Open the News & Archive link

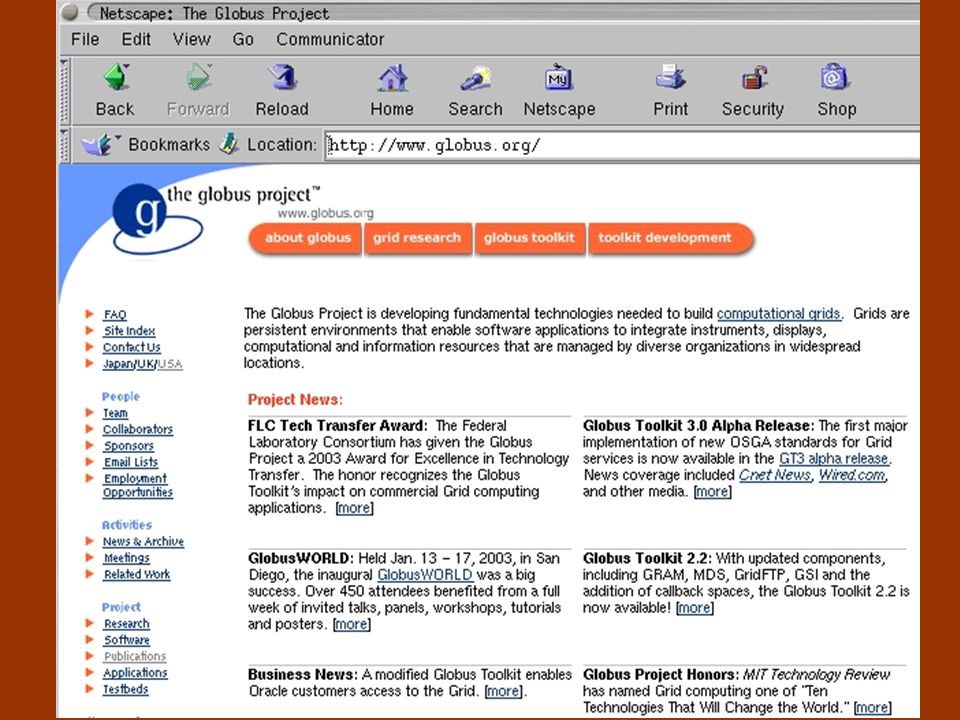point(143,542)
